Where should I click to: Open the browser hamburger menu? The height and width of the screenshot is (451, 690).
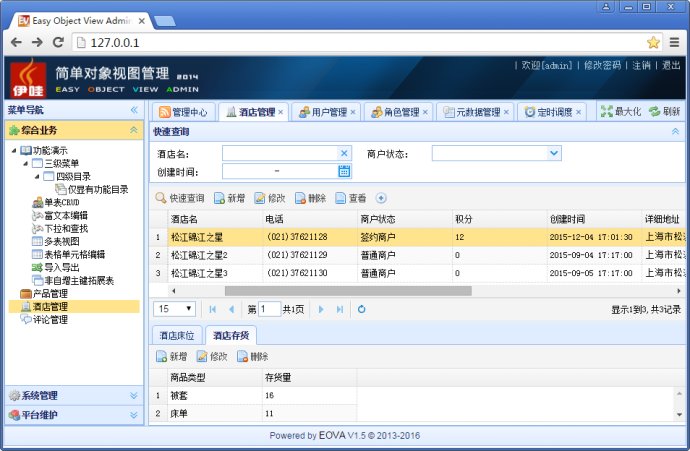(x=674, y=42)
